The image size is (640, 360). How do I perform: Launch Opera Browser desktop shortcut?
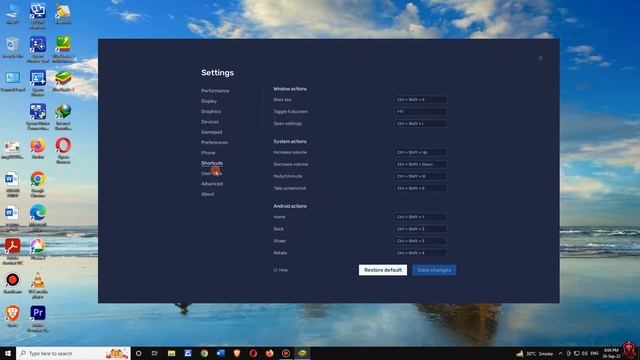click(x=63, y=150)
